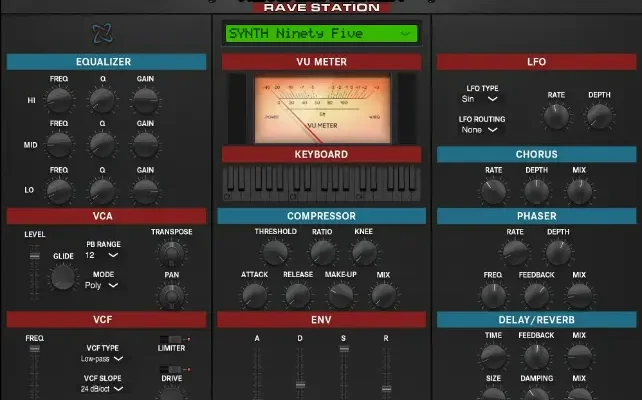The height and width of the screenshot is (400, 642).
Task: Open the SYNTH Ninety Five preset dropdown
Action: [320, 34]
